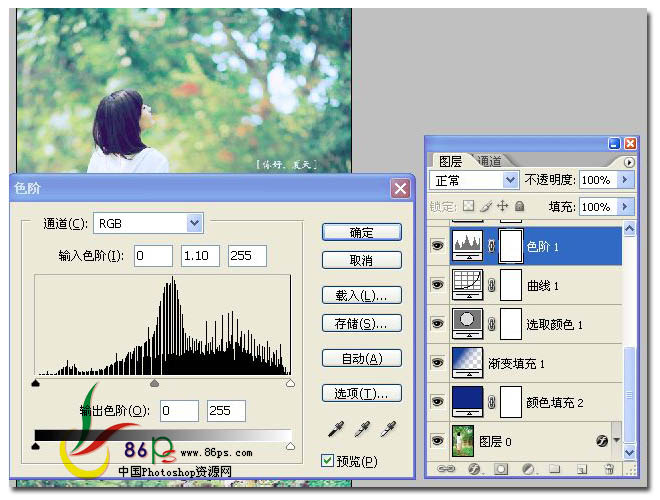The width and height of the screenshot is (660, 500).
Task: Click the 确定 OK button
Action: pos(361,232)
